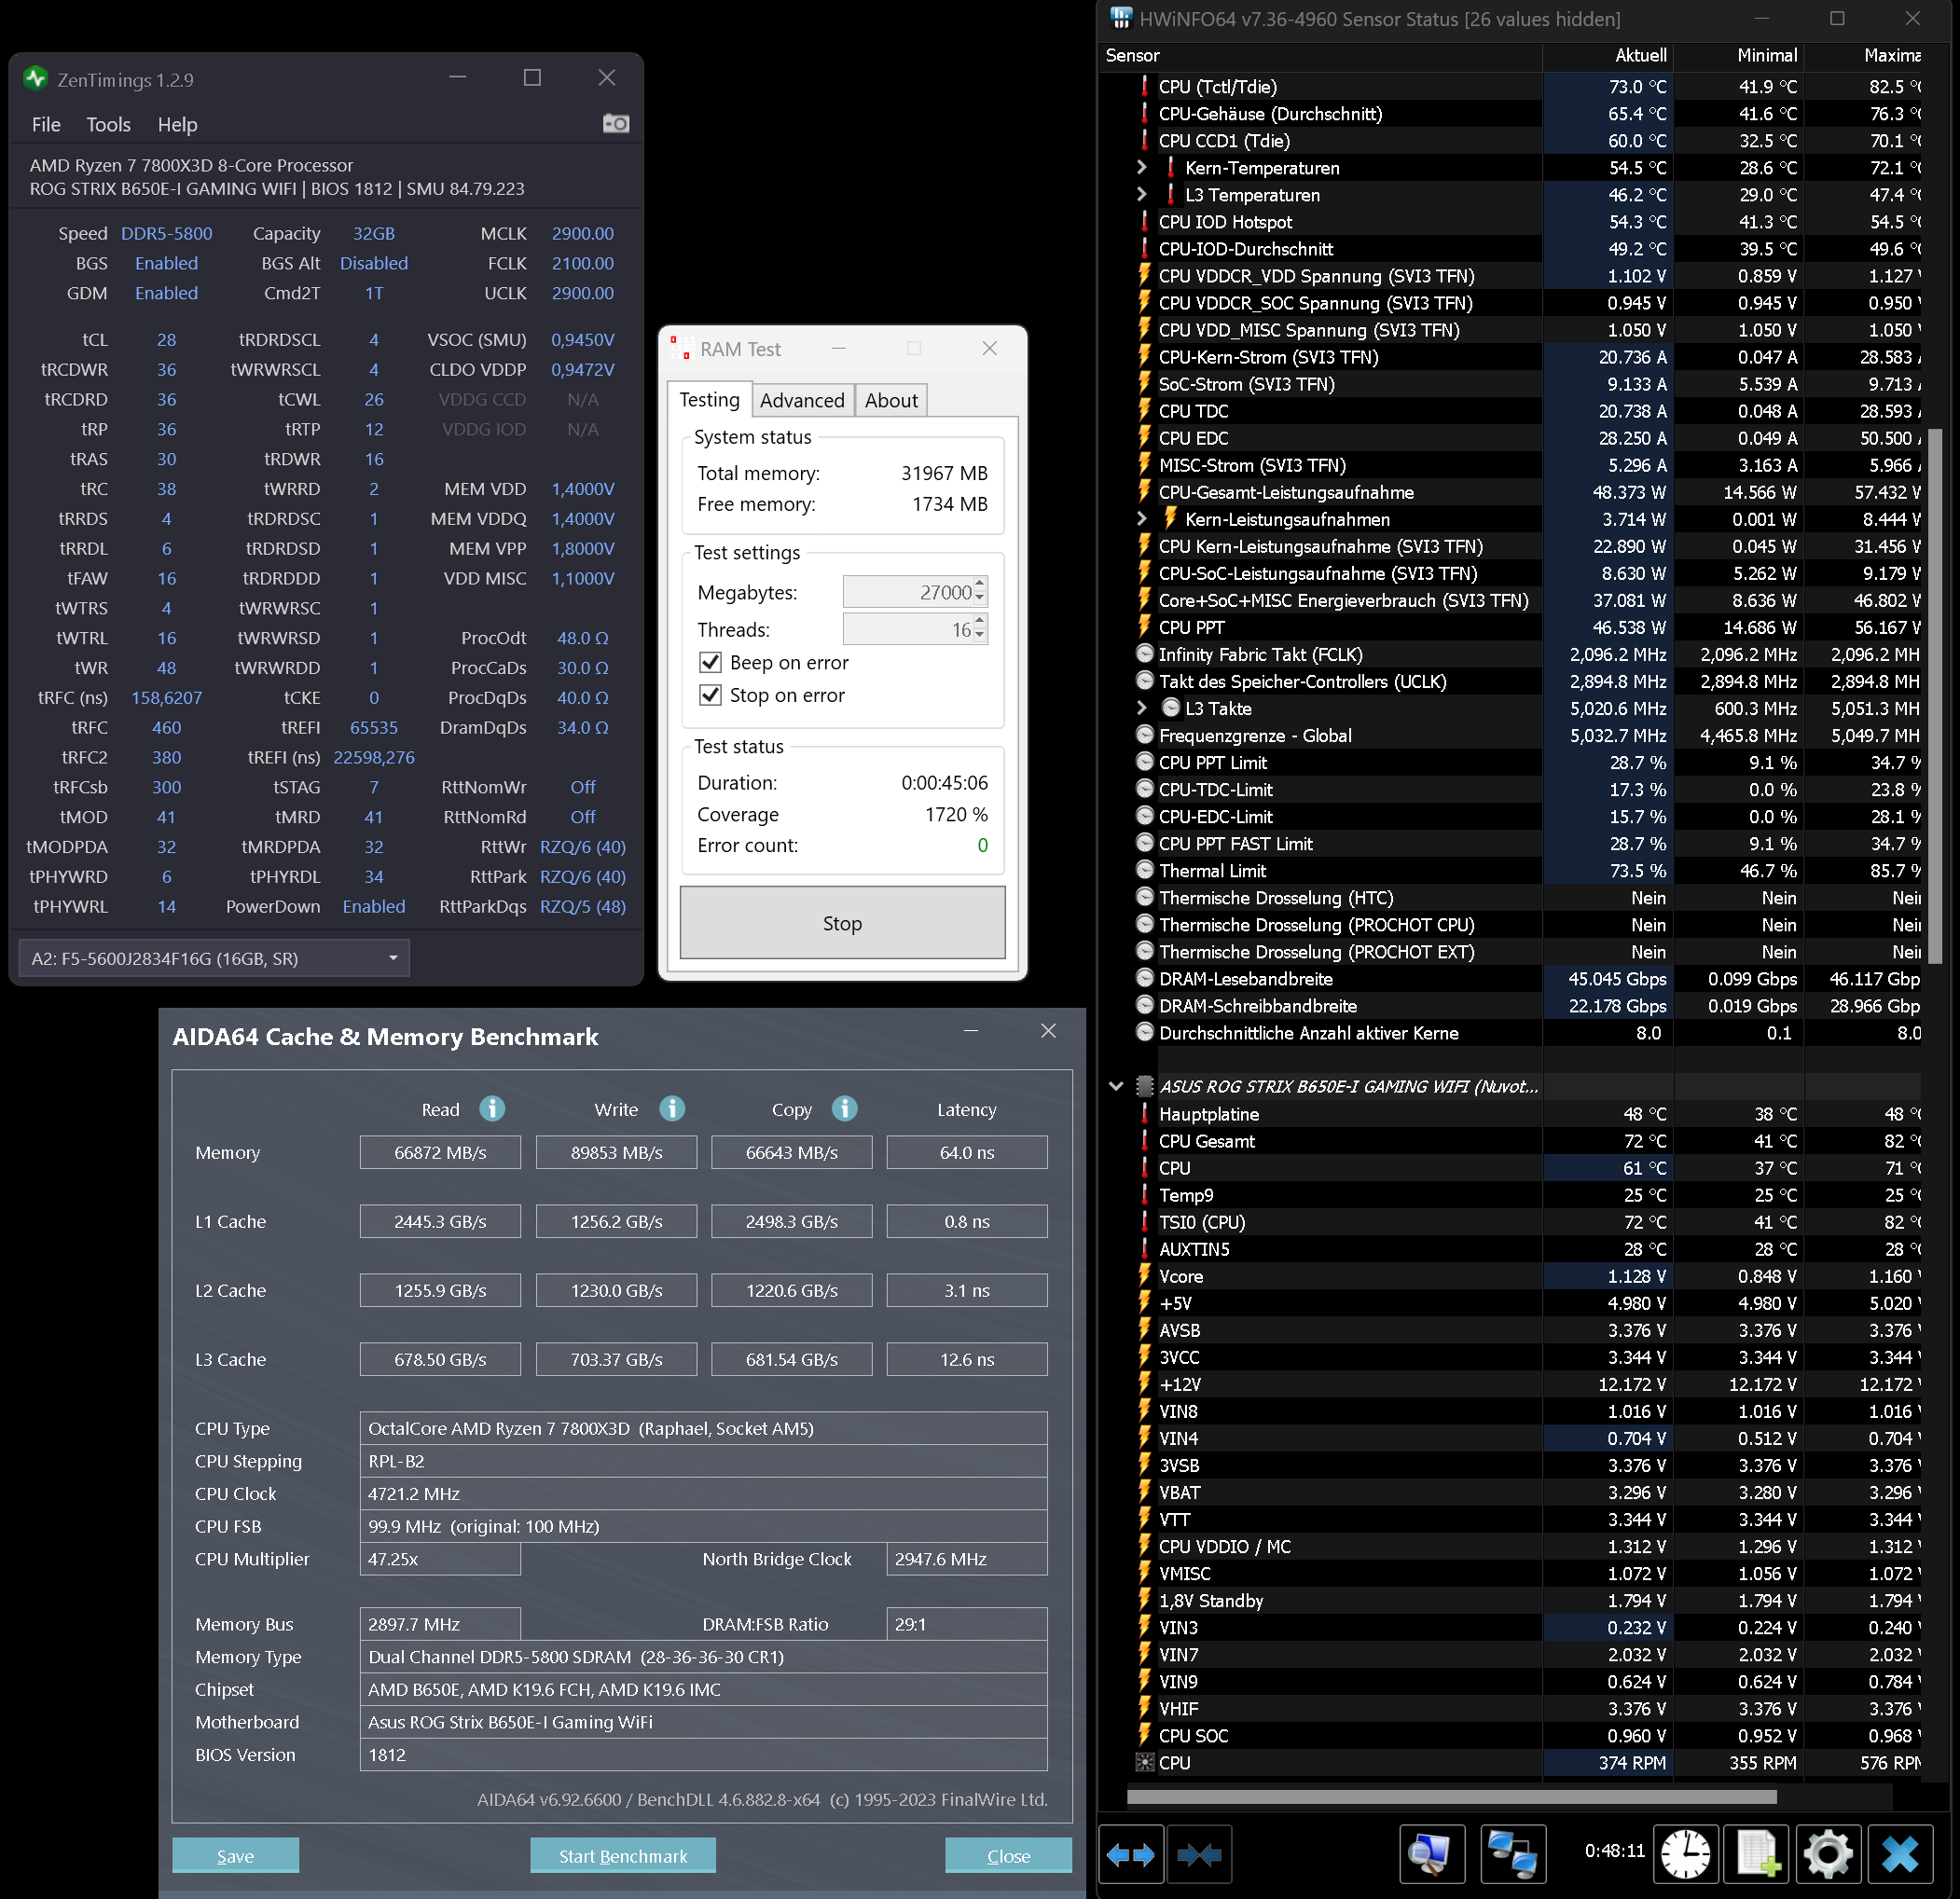This screenshot has width=1960, height=1899.
Task: Click circle icon of Thermal Limit row
Action: [x=1145, y=870]
